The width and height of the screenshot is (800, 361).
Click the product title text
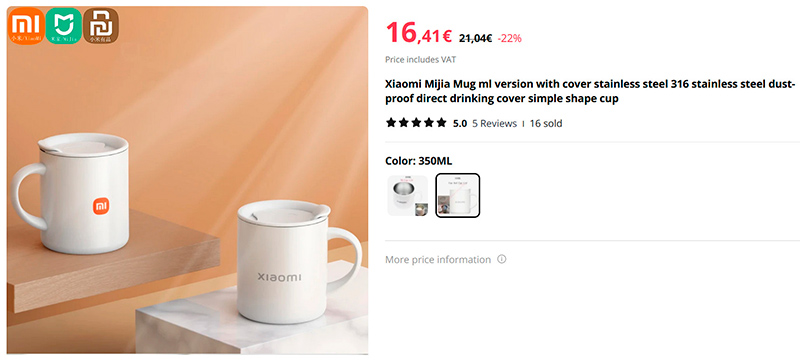pos(590,91)
